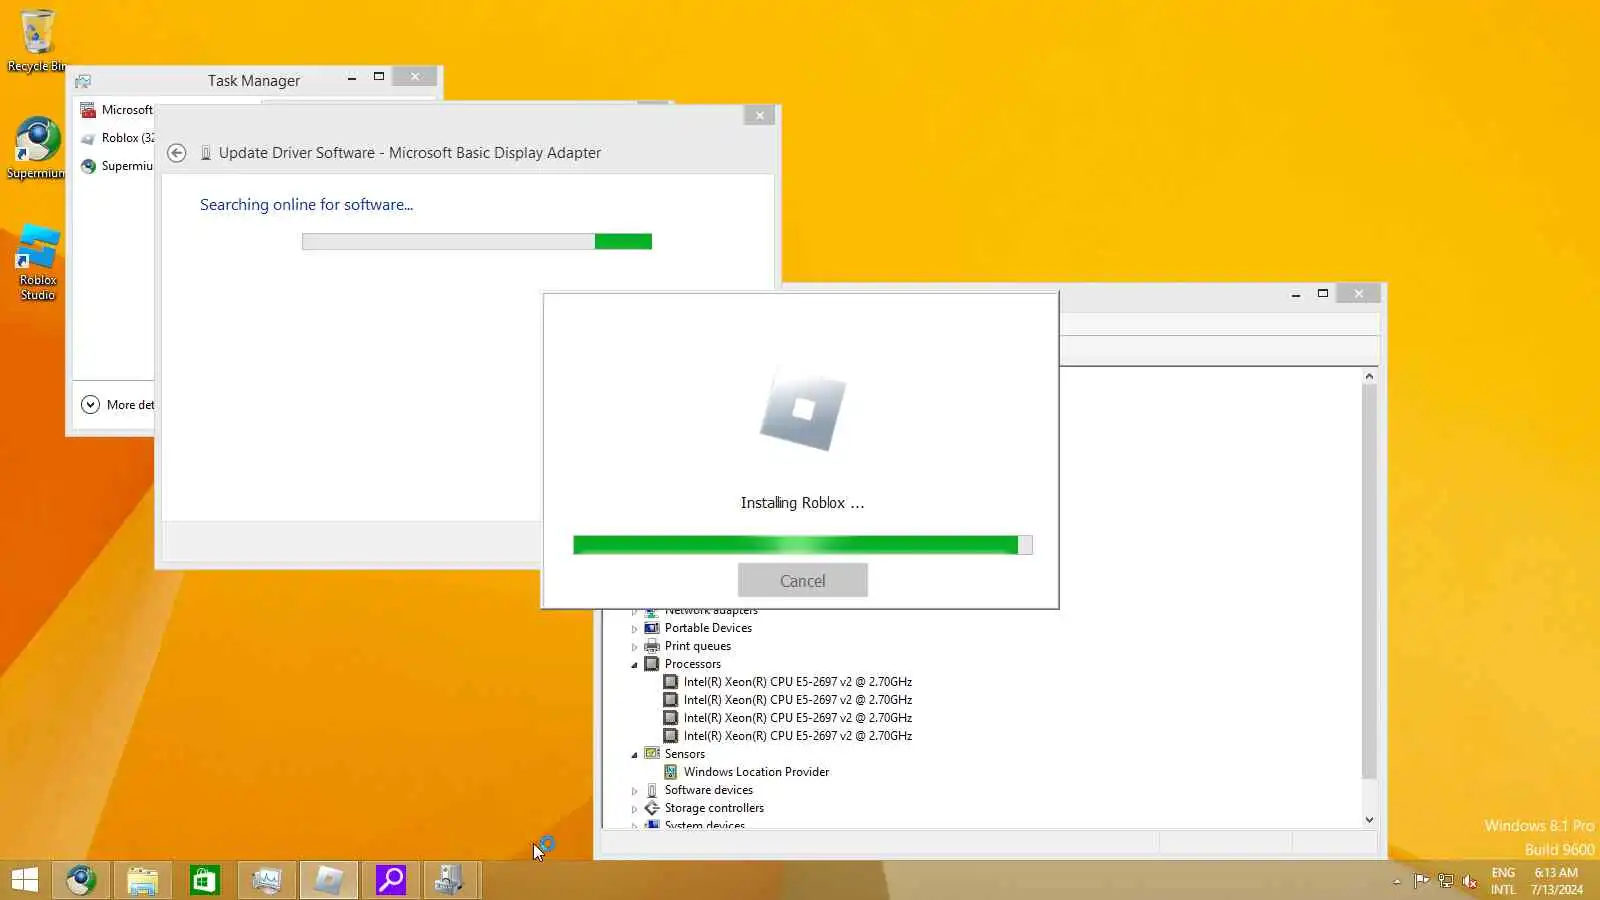Click the 'Installing Roblox ...' status text
This screenshot has height=900, width=1600.
pos(802,503)
